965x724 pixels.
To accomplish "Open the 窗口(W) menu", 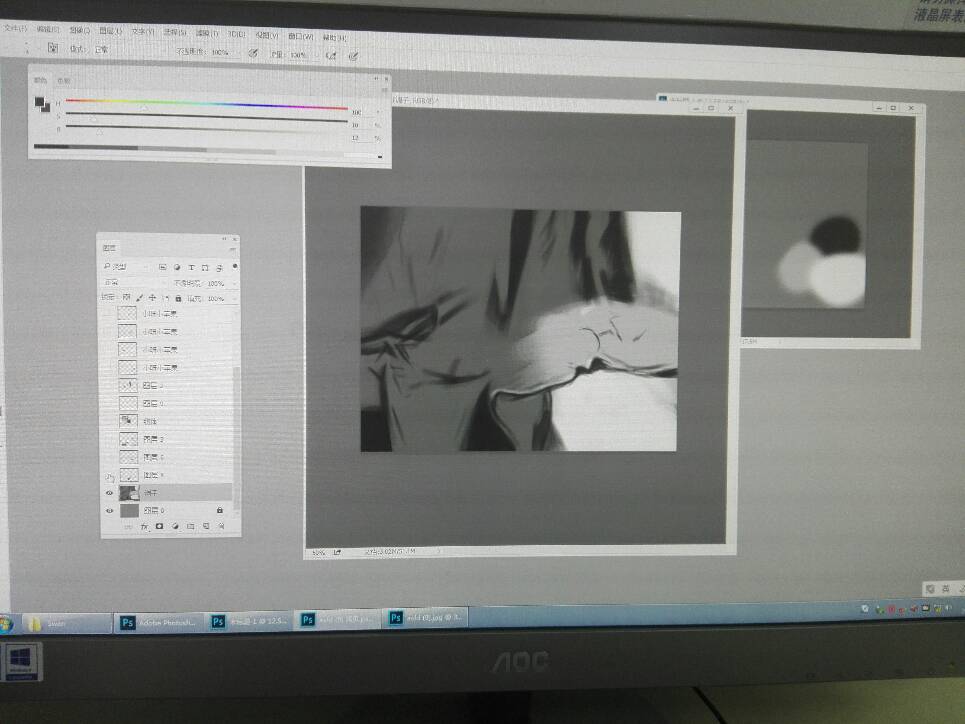I will point(301,36).
